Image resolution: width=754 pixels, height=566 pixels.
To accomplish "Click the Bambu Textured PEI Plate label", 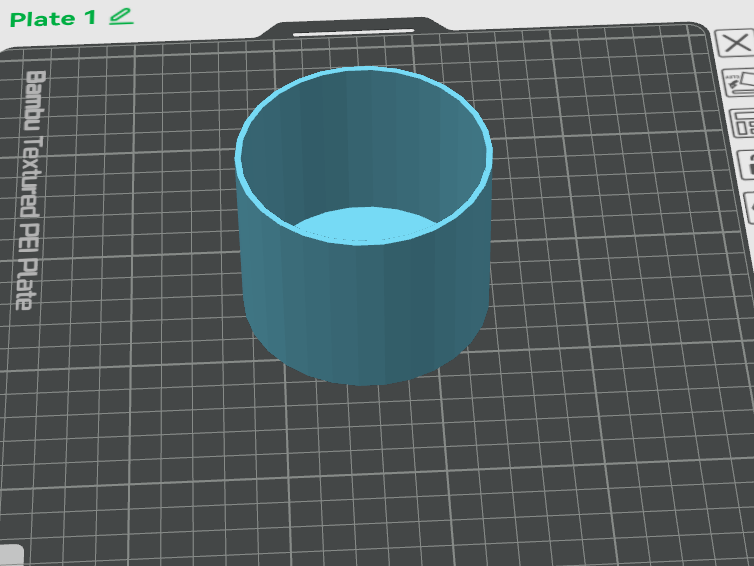I will pos(32,190).
